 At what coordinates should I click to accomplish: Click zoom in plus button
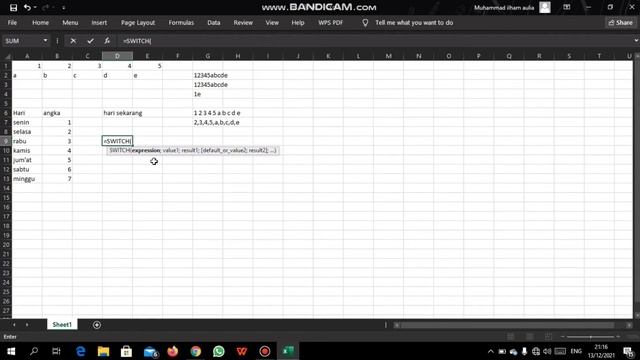coord(618,337)
